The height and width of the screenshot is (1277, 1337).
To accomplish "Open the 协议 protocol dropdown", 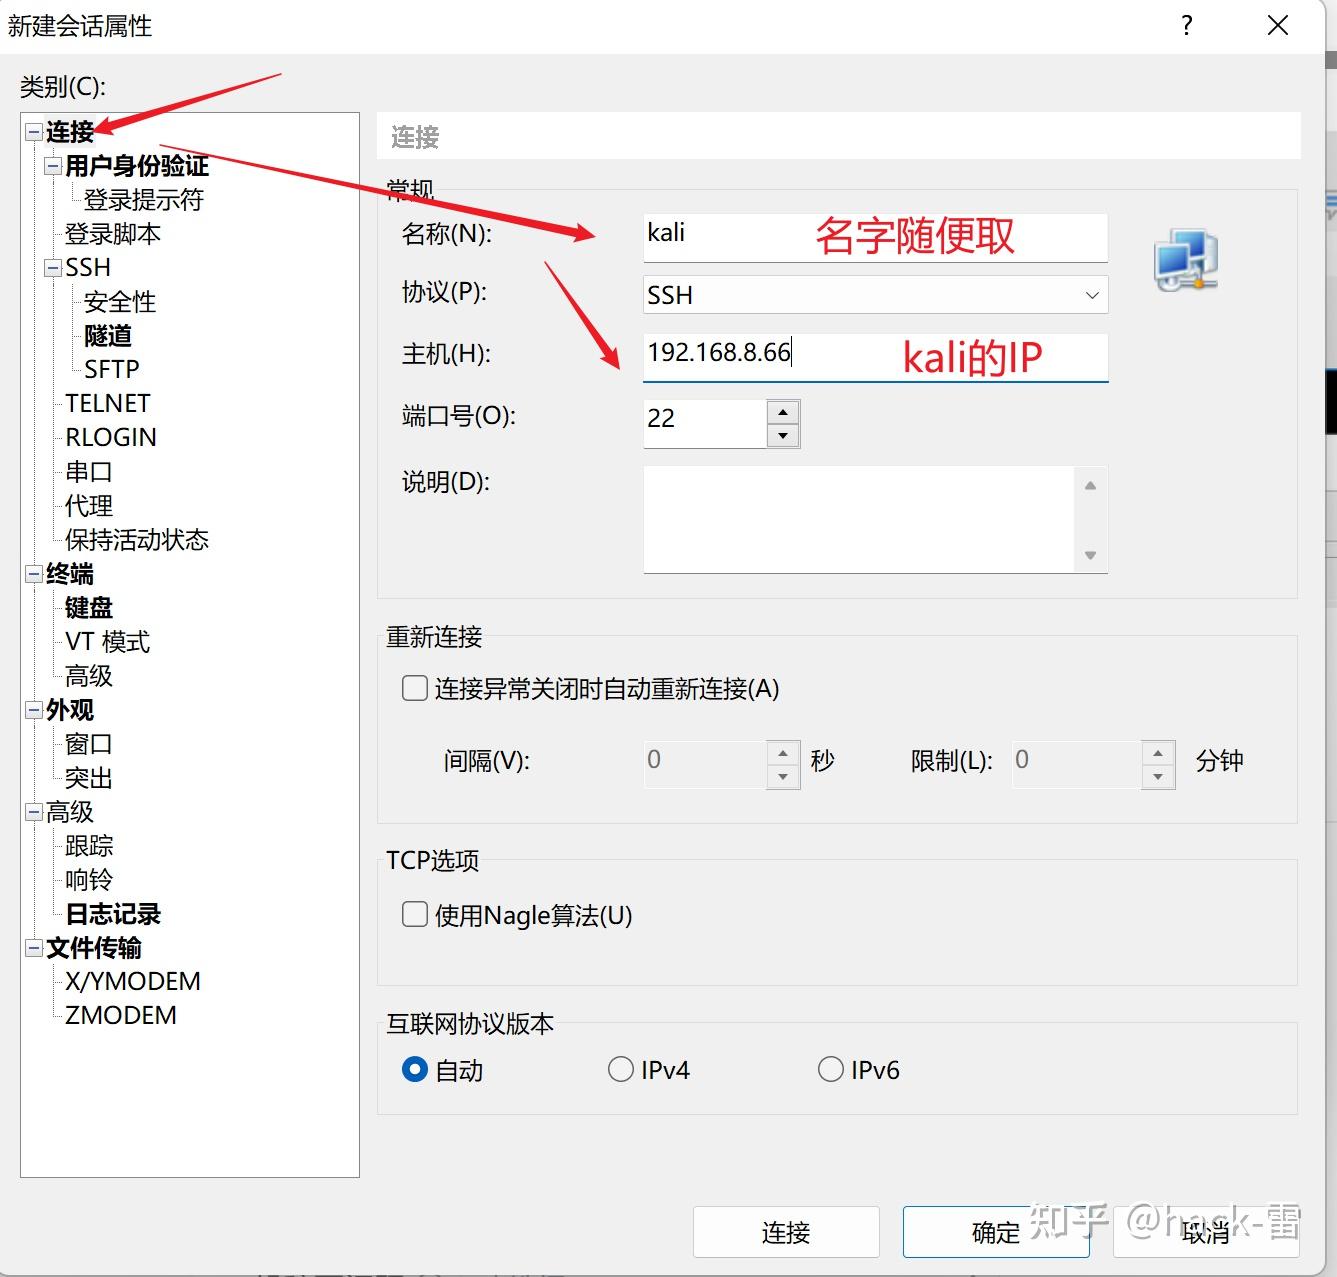I will click(1090, 294).
